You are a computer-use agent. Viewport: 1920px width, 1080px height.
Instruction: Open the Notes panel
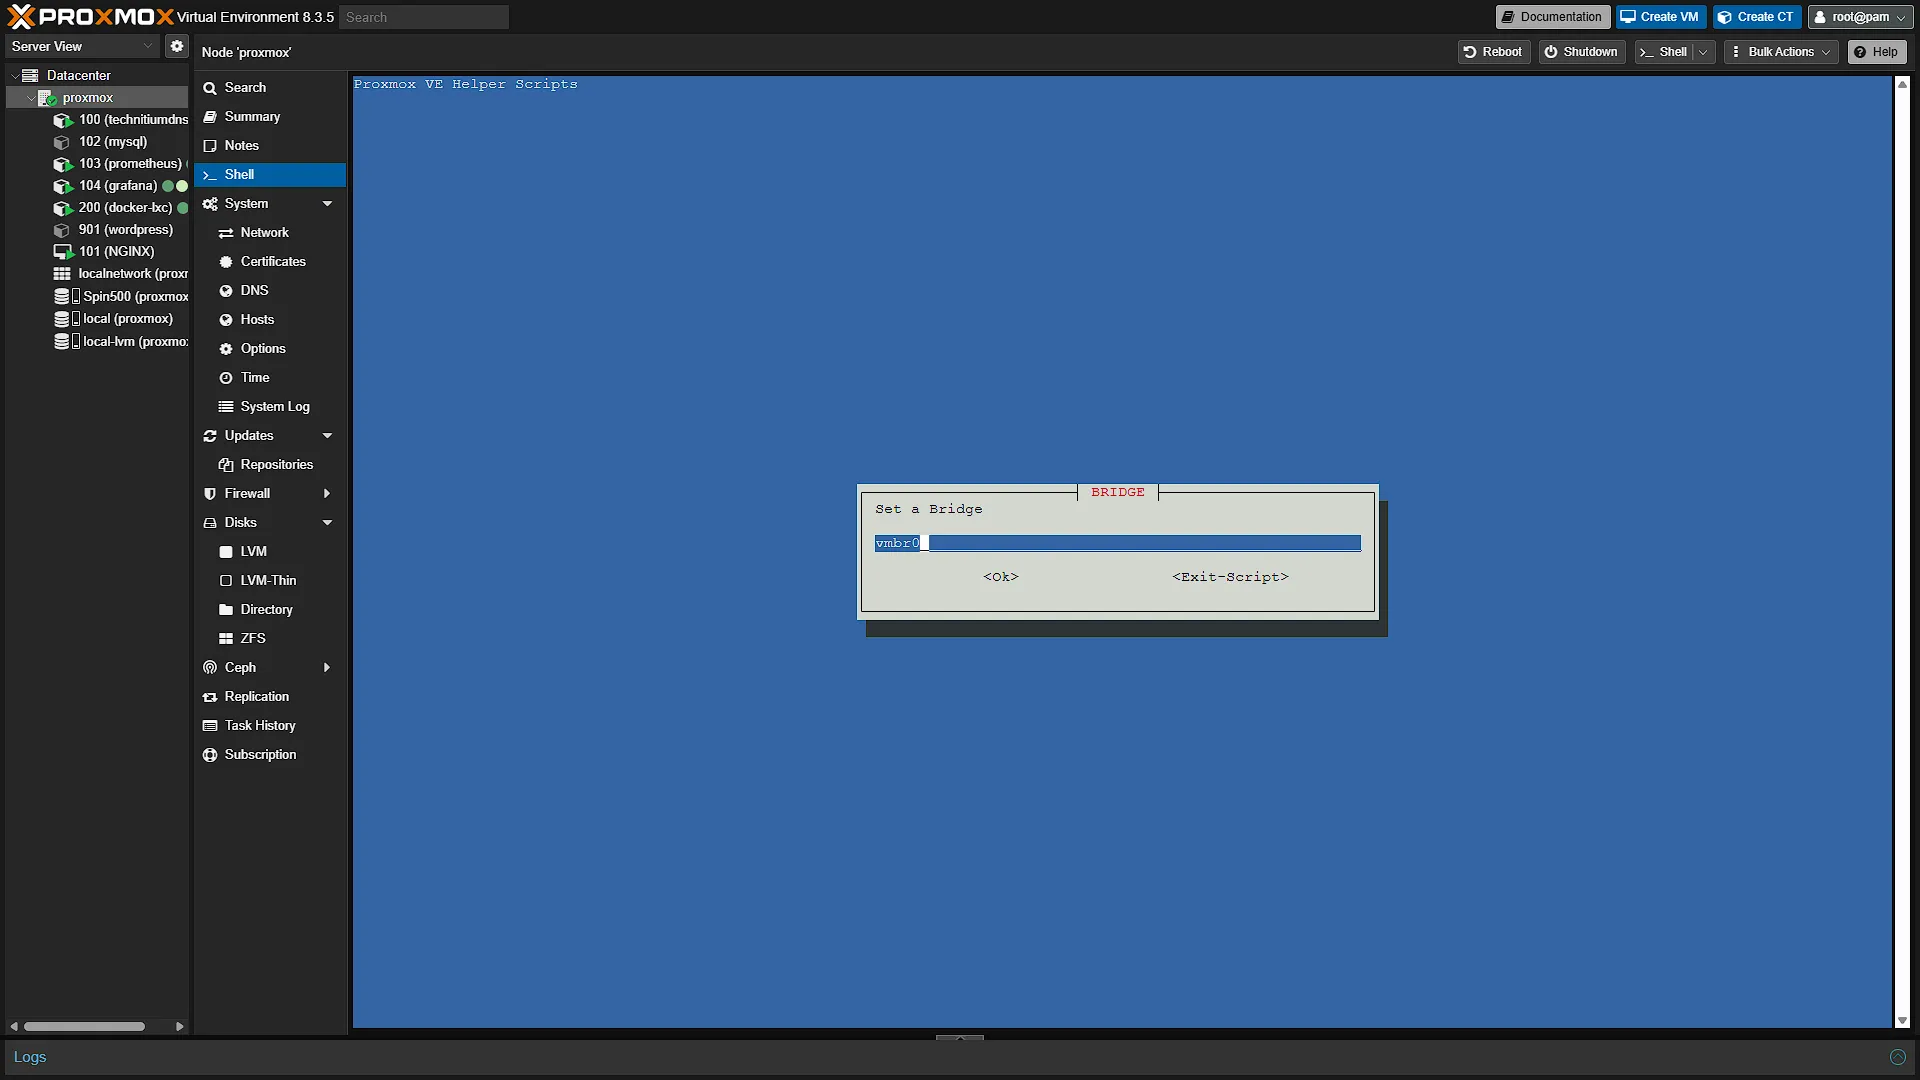[x=270, y=146]
